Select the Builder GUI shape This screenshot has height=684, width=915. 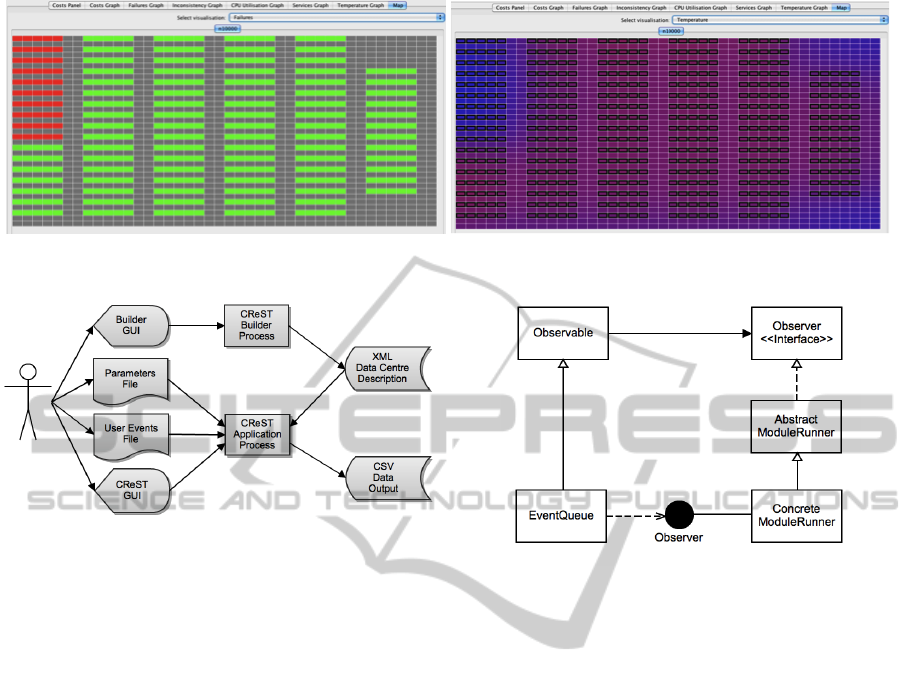(x=131, y=328)
